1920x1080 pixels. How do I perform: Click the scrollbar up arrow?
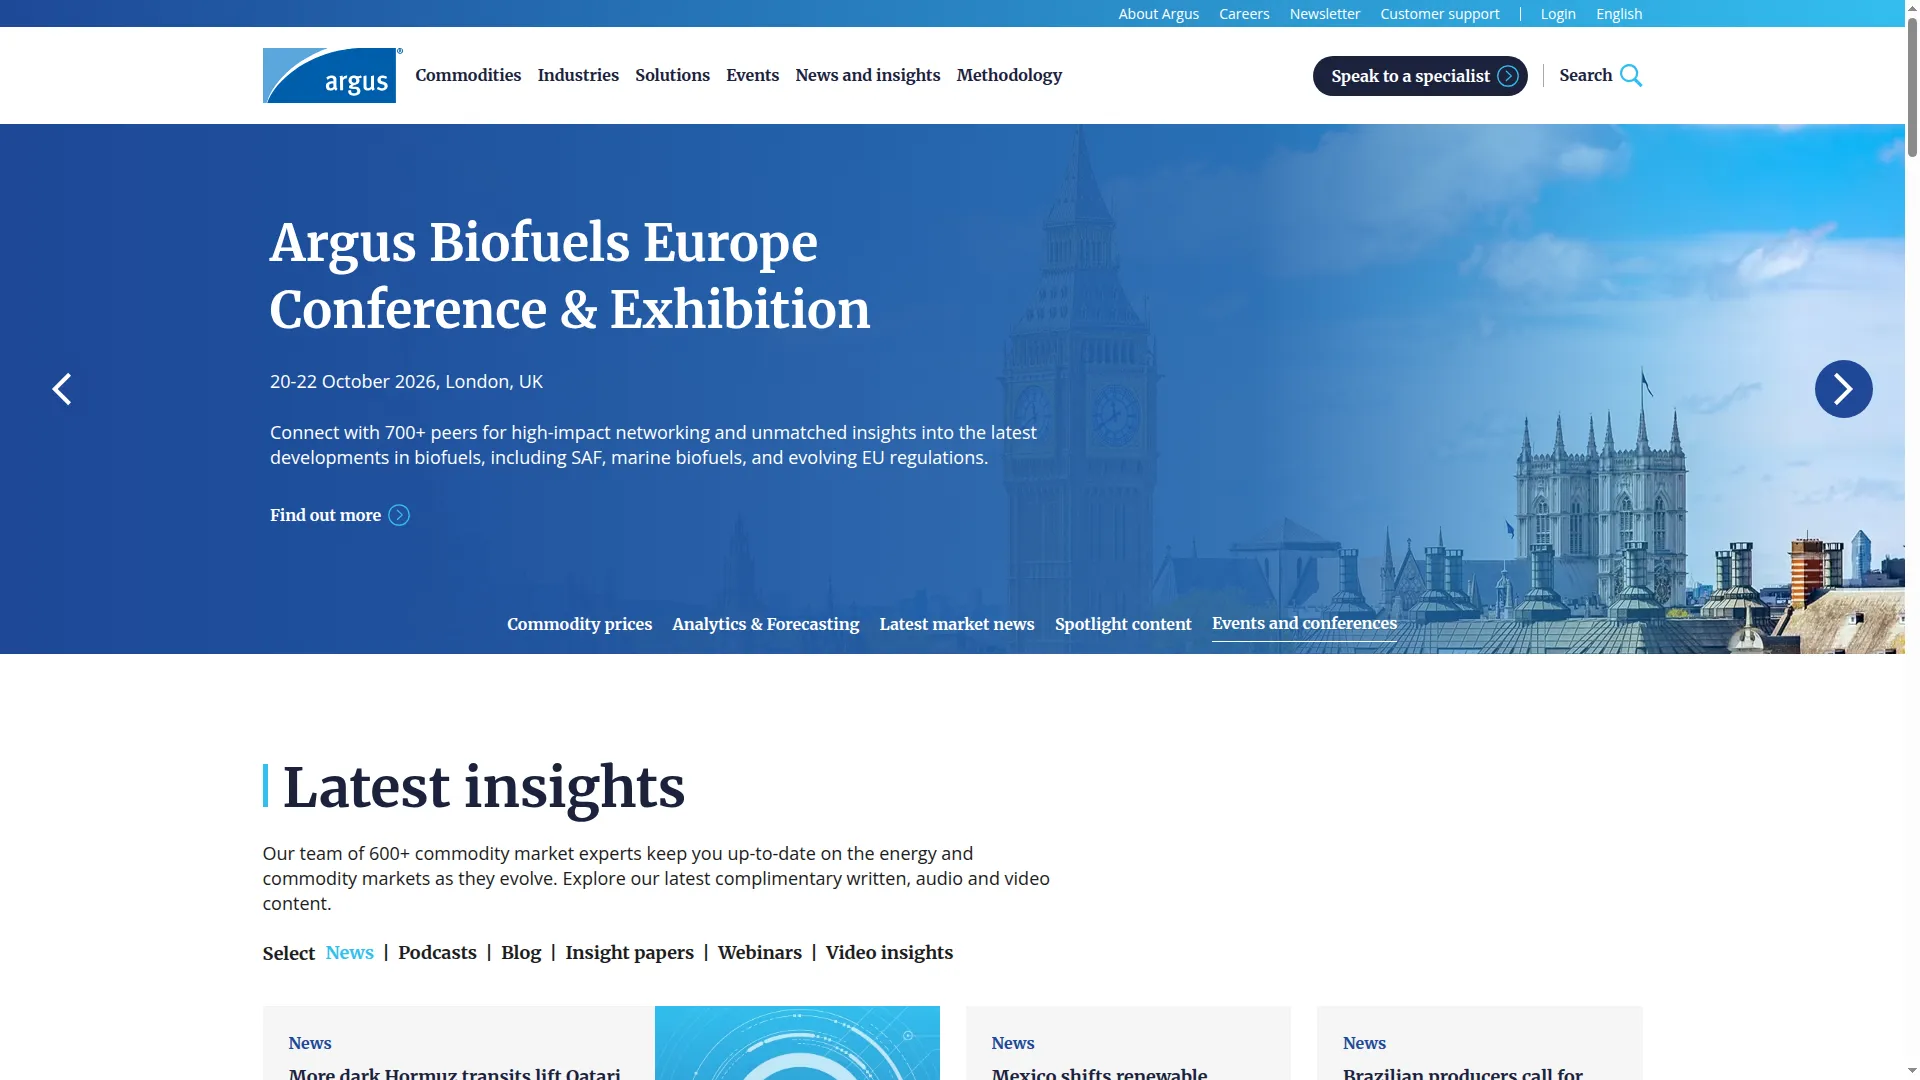click(1912, 8)
